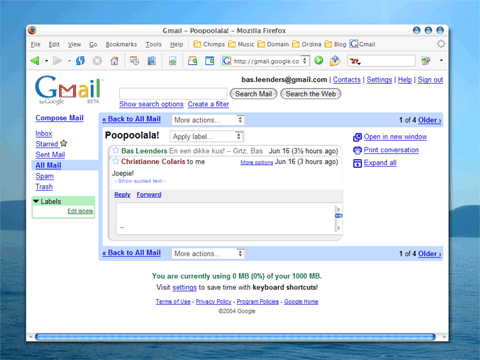Go to the Home page icon
This screenshot has width=480, height=360.
[x=114, y=61]
